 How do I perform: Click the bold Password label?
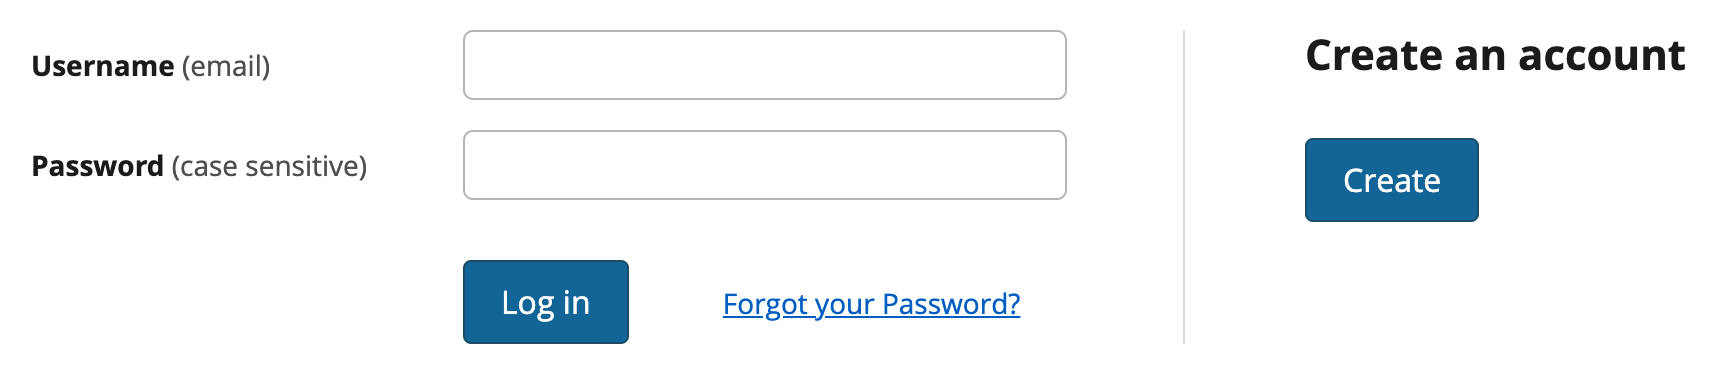[x=98, y=166]
